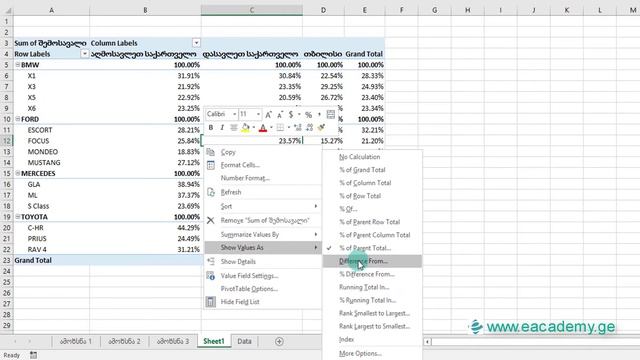Select % of Column Total

coord(372,183)
